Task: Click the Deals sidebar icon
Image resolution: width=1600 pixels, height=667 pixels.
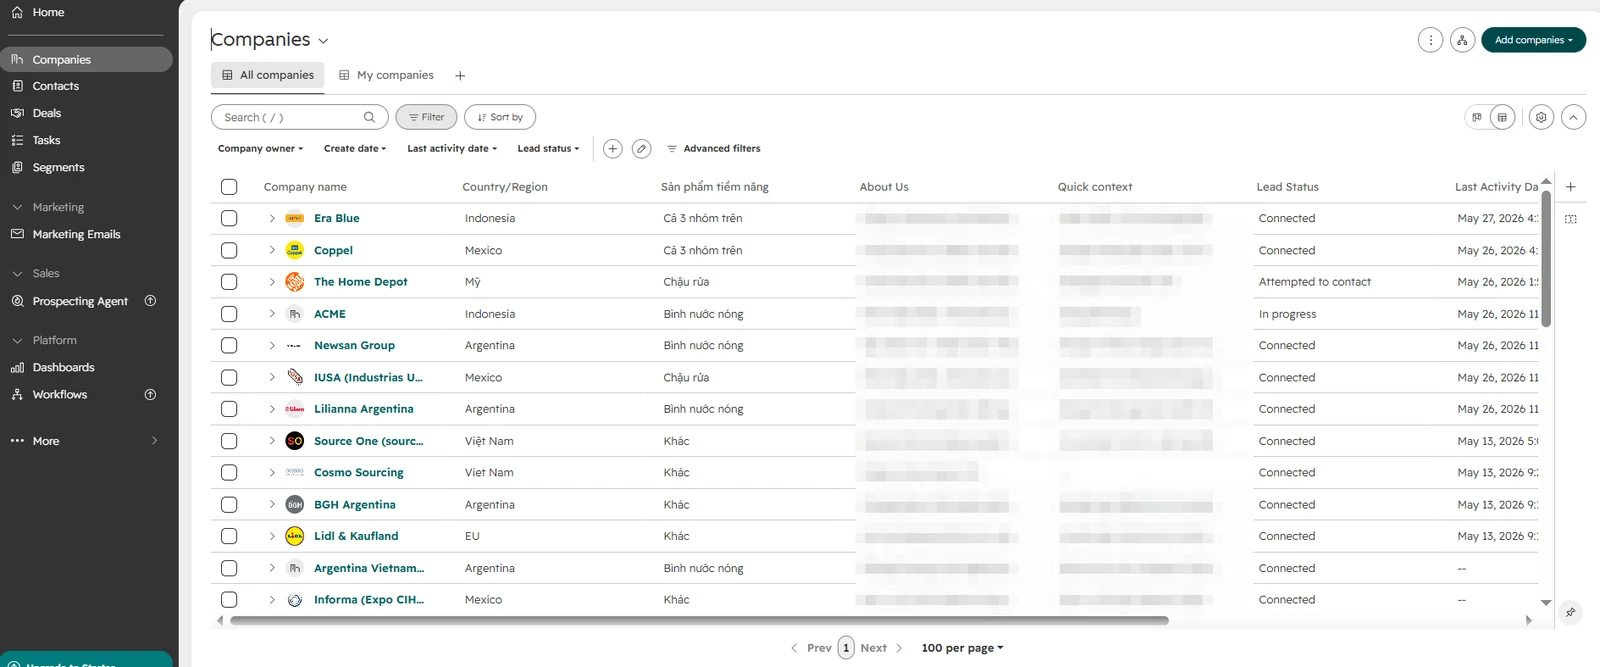Action: [x=17, y=113]
